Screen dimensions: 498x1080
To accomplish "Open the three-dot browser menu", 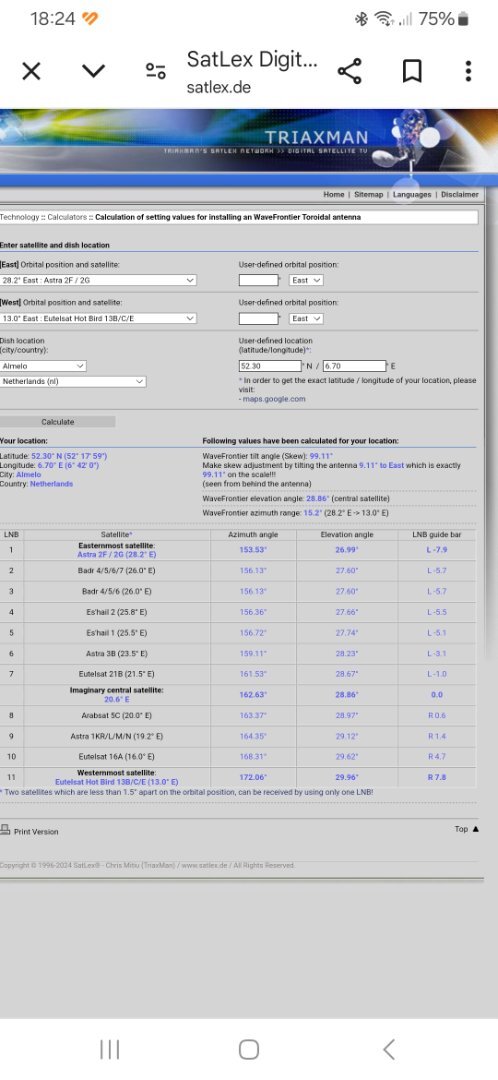I will click(x=468, y=71).
